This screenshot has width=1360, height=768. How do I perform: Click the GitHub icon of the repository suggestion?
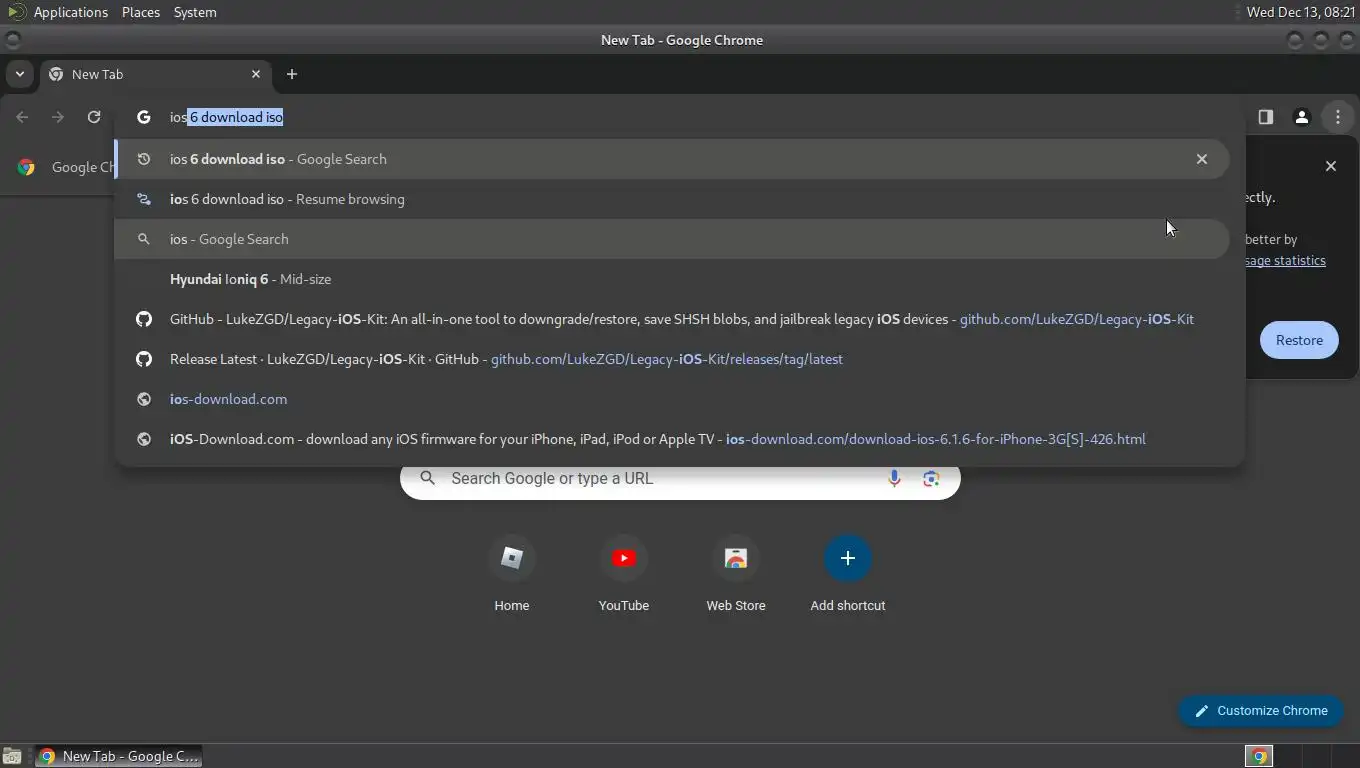[144, 319]
